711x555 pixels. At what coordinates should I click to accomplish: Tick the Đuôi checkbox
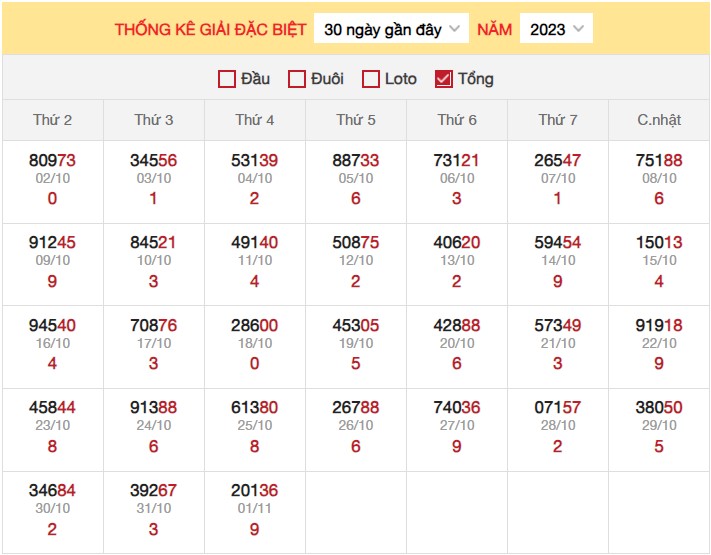click(x=297, y=79)
